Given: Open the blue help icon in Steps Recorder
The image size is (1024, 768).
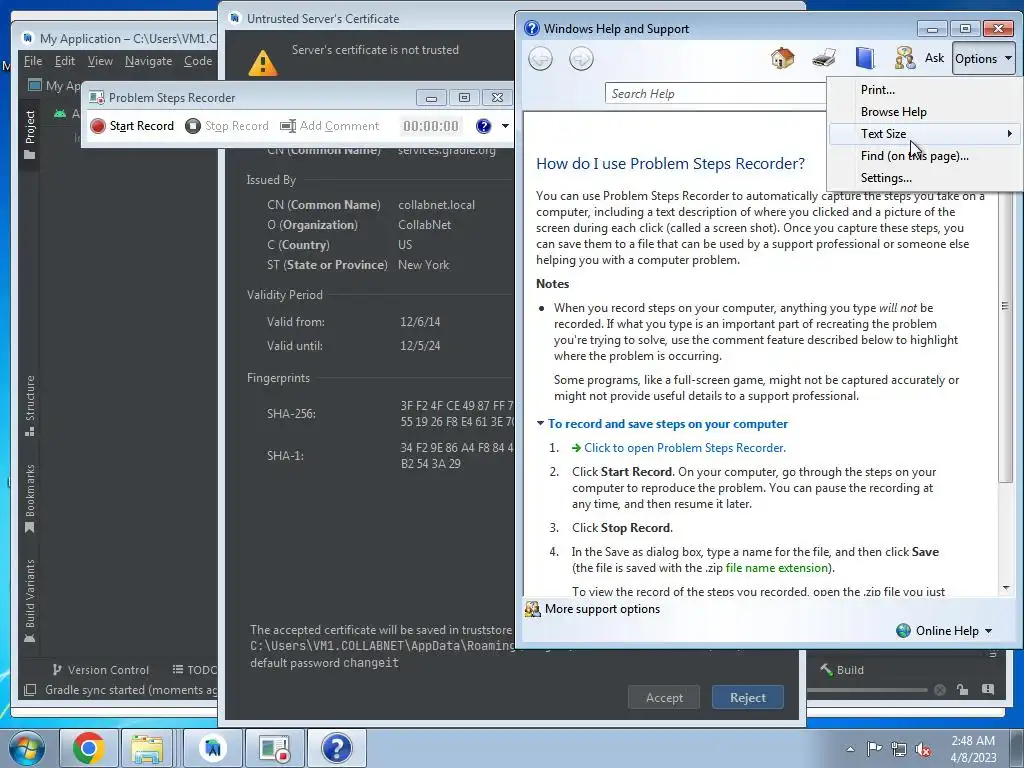Looking at the screenshot, I should tap(483, 126).
